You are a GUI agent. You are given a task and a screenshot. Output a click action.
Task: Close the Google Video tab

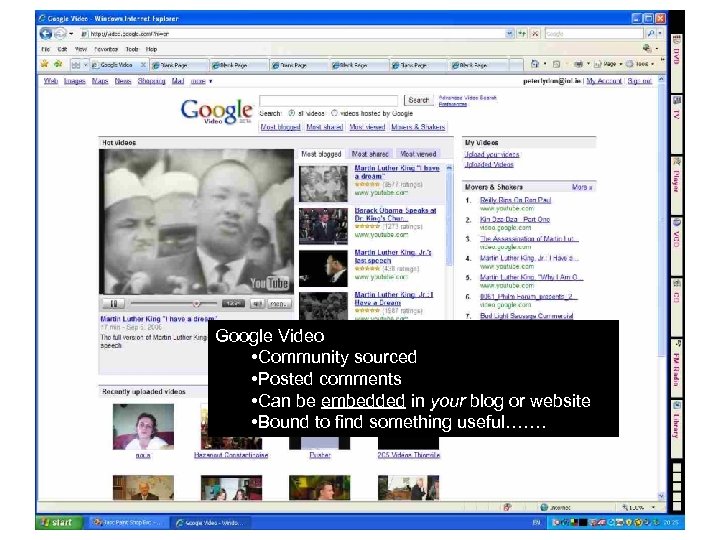pos(143,65)
